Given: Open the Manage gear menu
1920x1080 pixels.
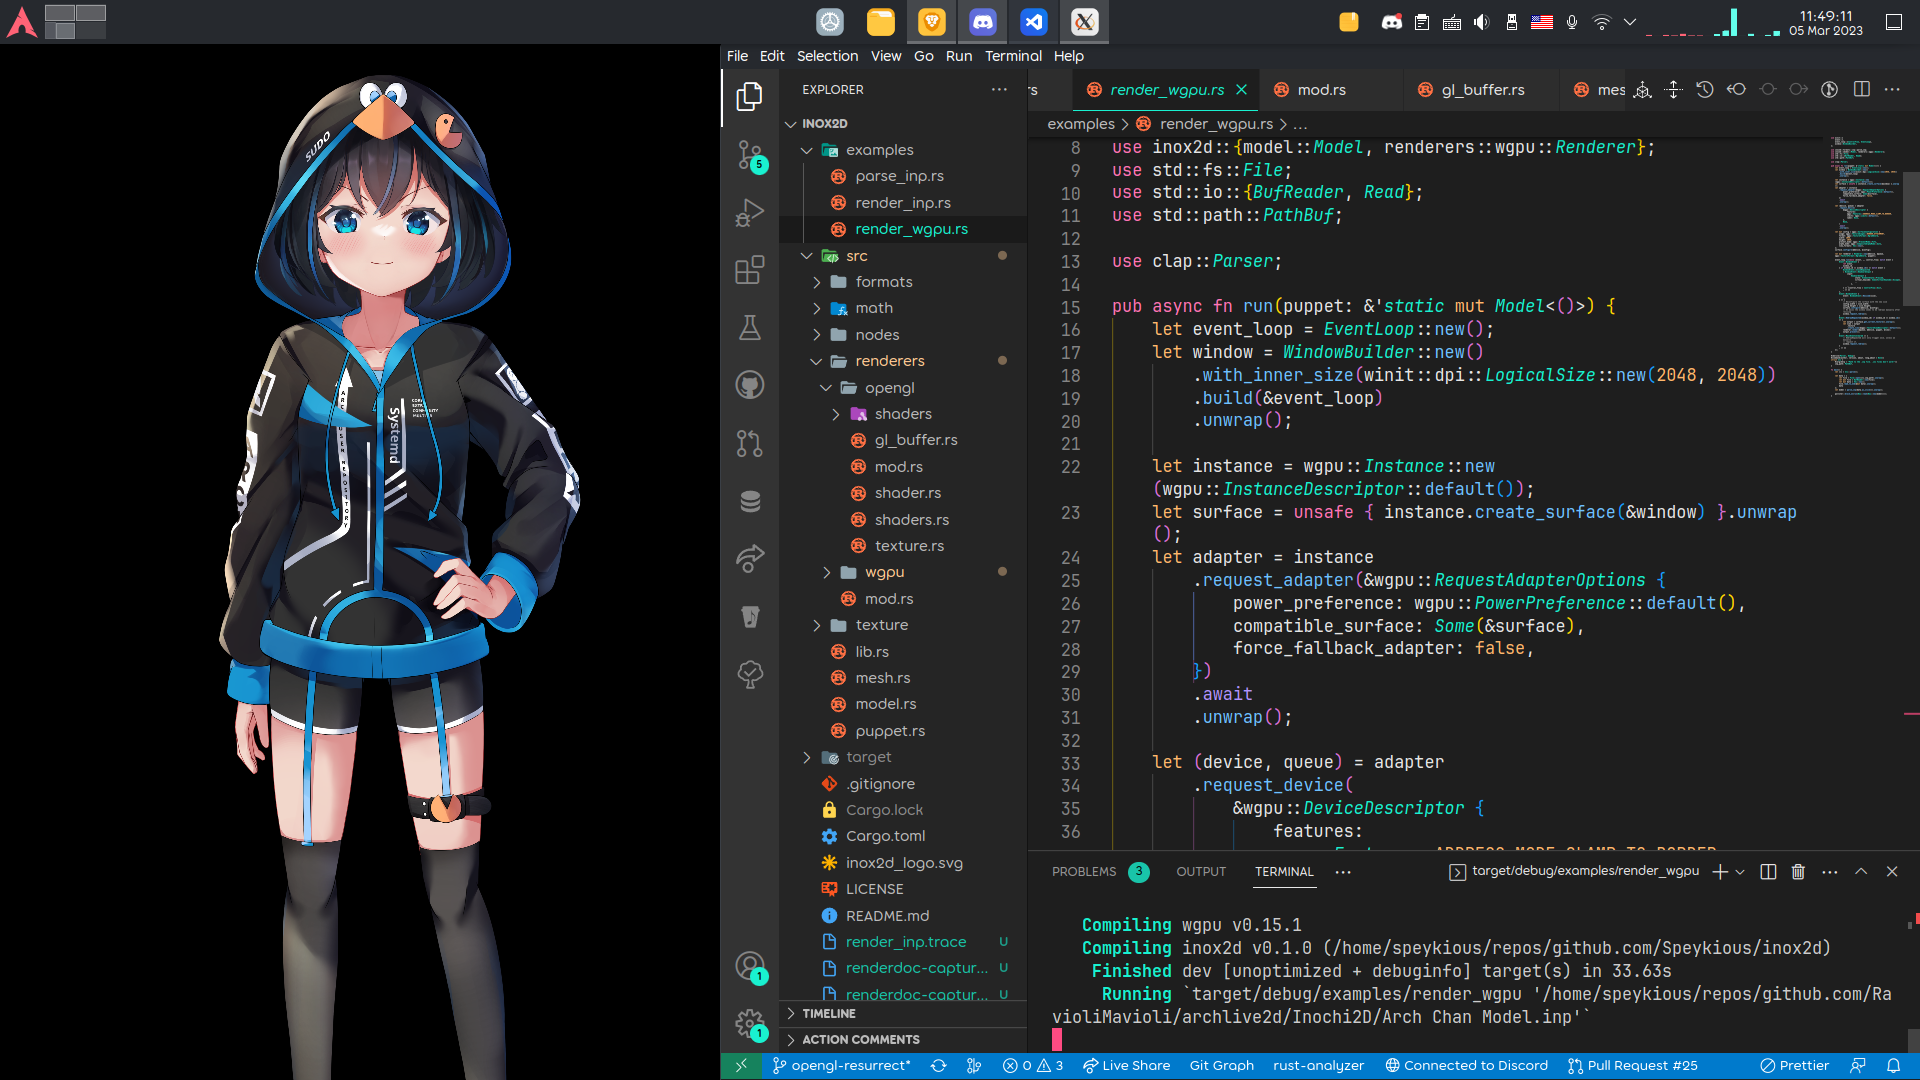Looking at the screenshot, I should [x=749, y=1025].
